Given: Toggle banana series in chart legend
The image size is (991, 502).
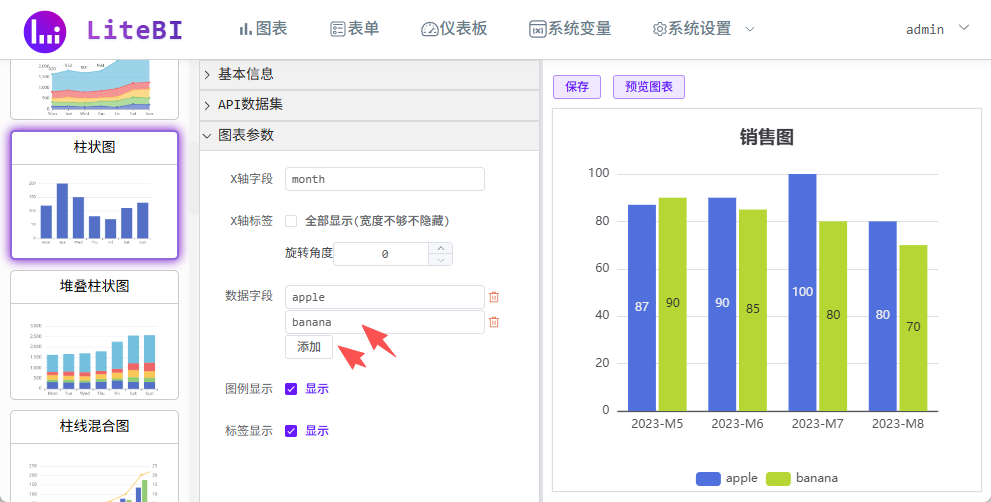Looking at the screenshot, I should point(802,479).
